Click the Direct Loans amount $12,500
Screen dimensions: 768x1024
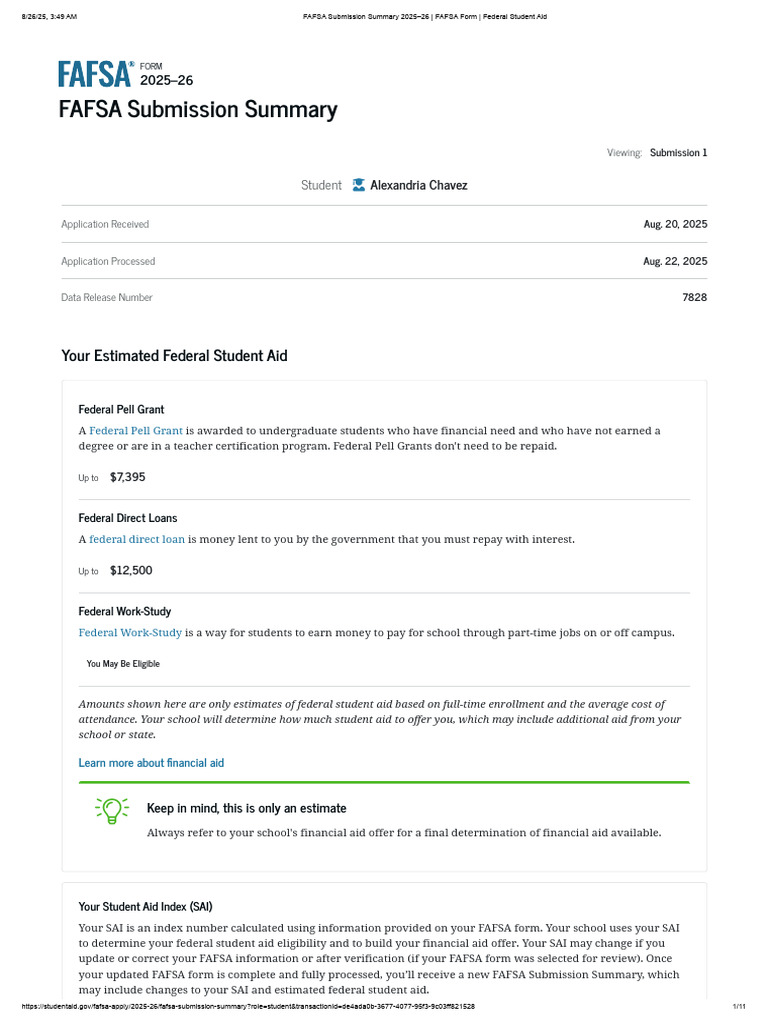click(131, 570)
